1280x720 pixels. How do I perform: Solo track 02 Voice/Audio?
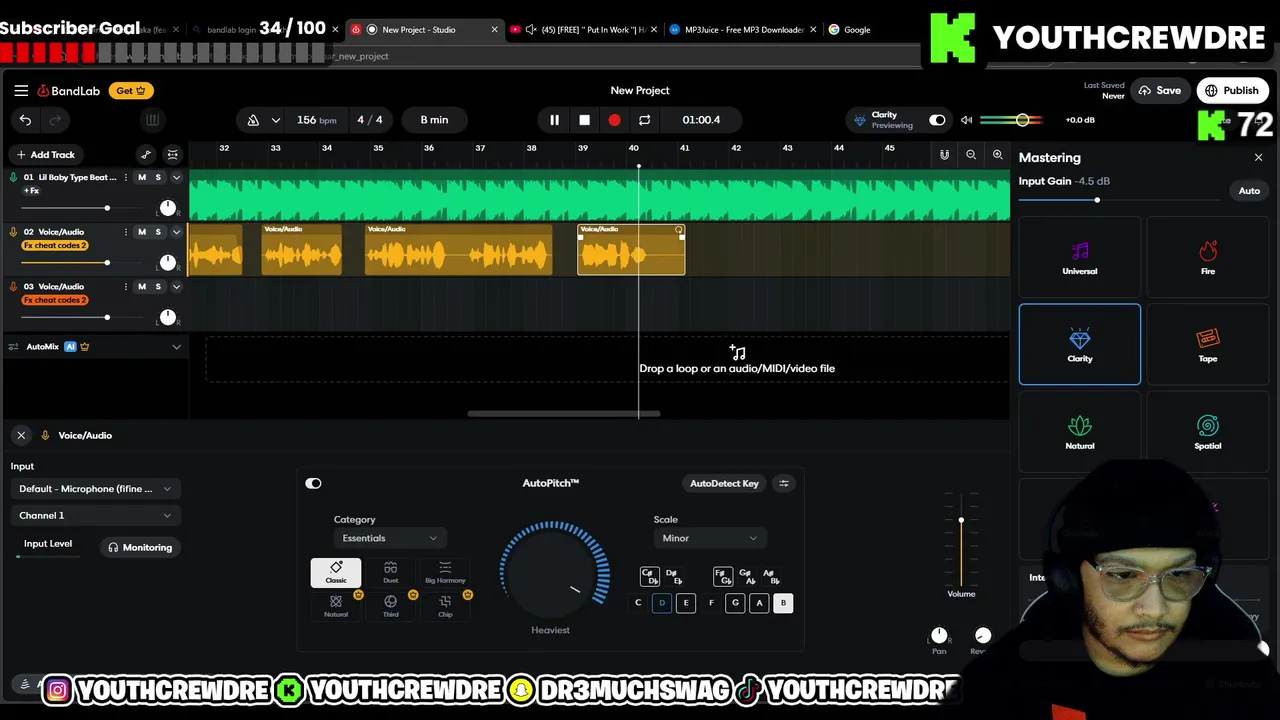(x=157, y=232)
